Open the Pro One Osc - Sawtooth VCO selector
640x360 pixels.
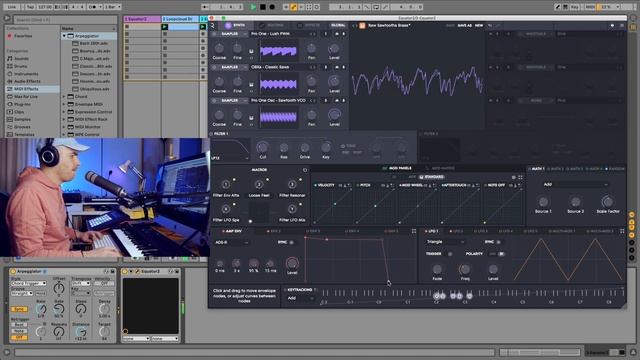click(x=279, y=100)
